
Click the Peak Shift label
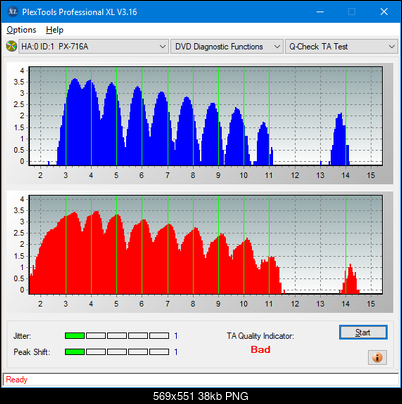pyautogui.click(x=32, y=352)
